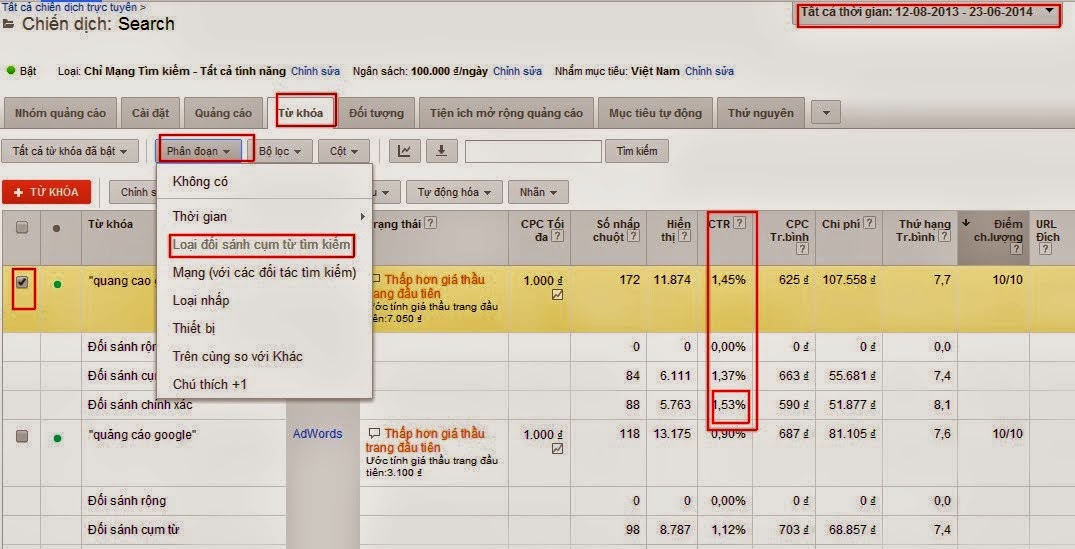Open the date range dropdown
This screenshot has width=1075, height=549.
[928, 12]
